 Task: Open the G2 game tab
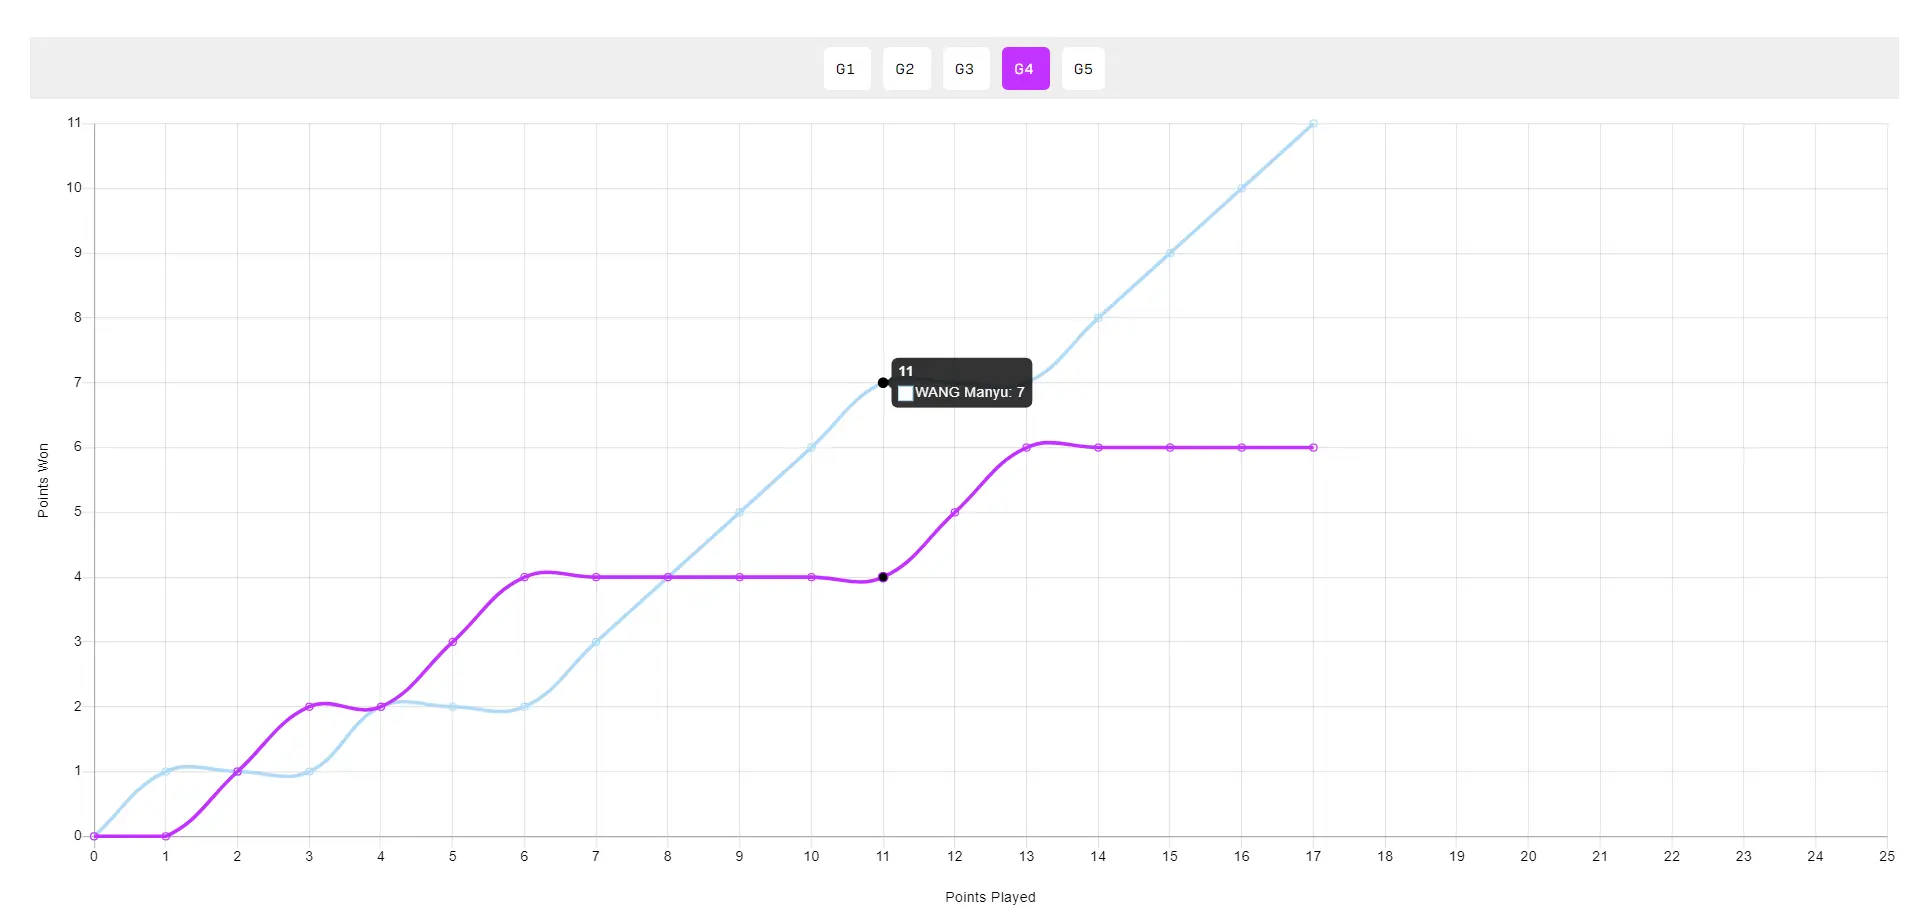tap(906, 69)
